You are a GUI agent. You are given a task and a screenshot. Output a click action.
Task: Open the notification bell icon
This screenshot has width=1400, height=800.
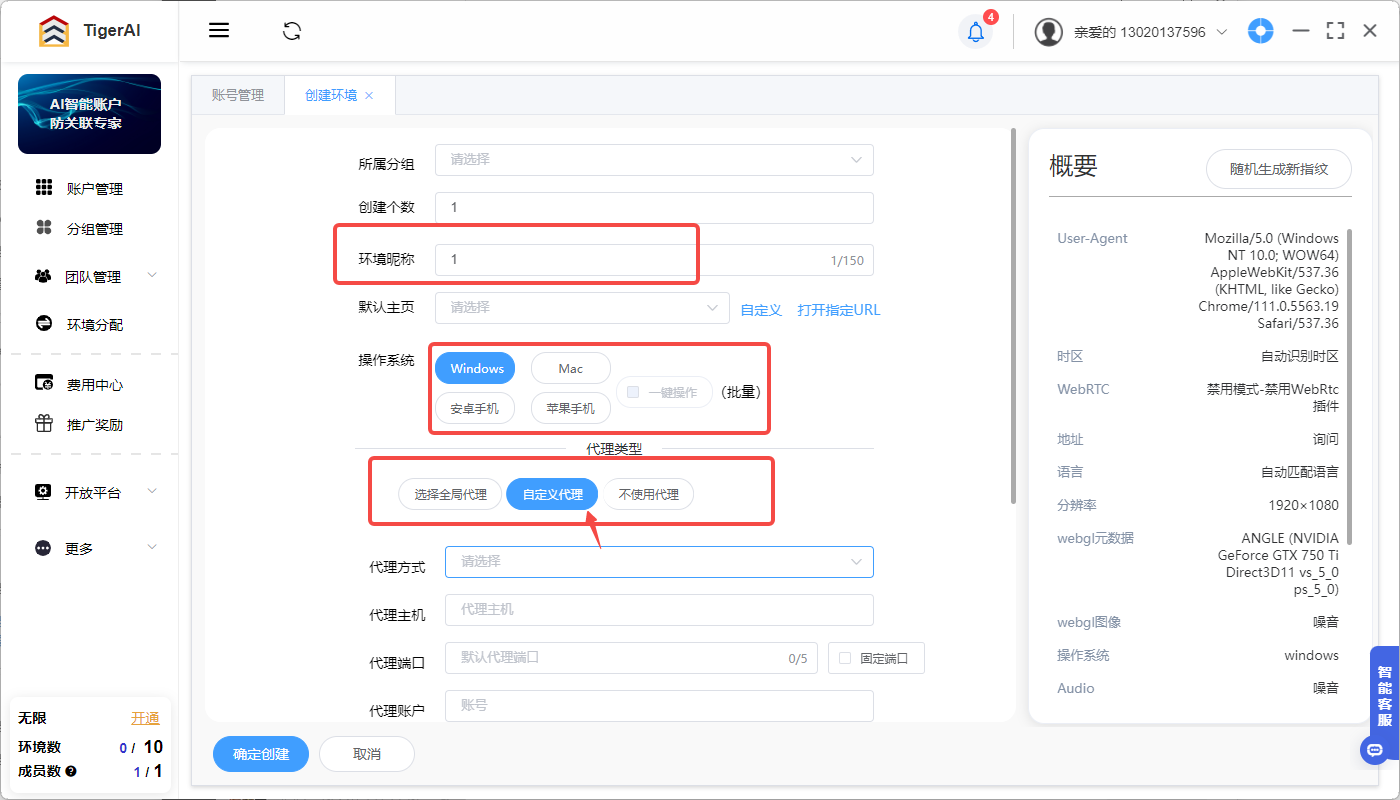[x=976, y=32]
